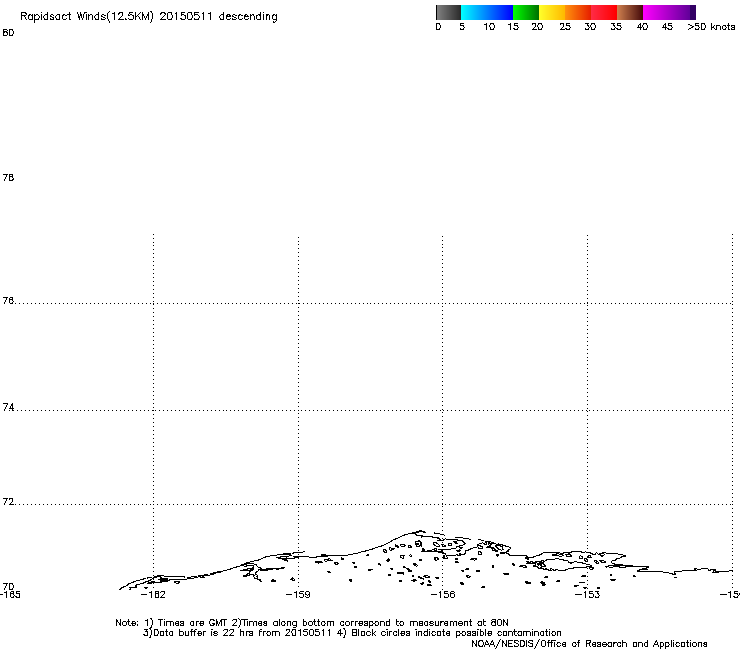Click the longitude label -156
Screen dimensions: 740x650
[443, 595]
